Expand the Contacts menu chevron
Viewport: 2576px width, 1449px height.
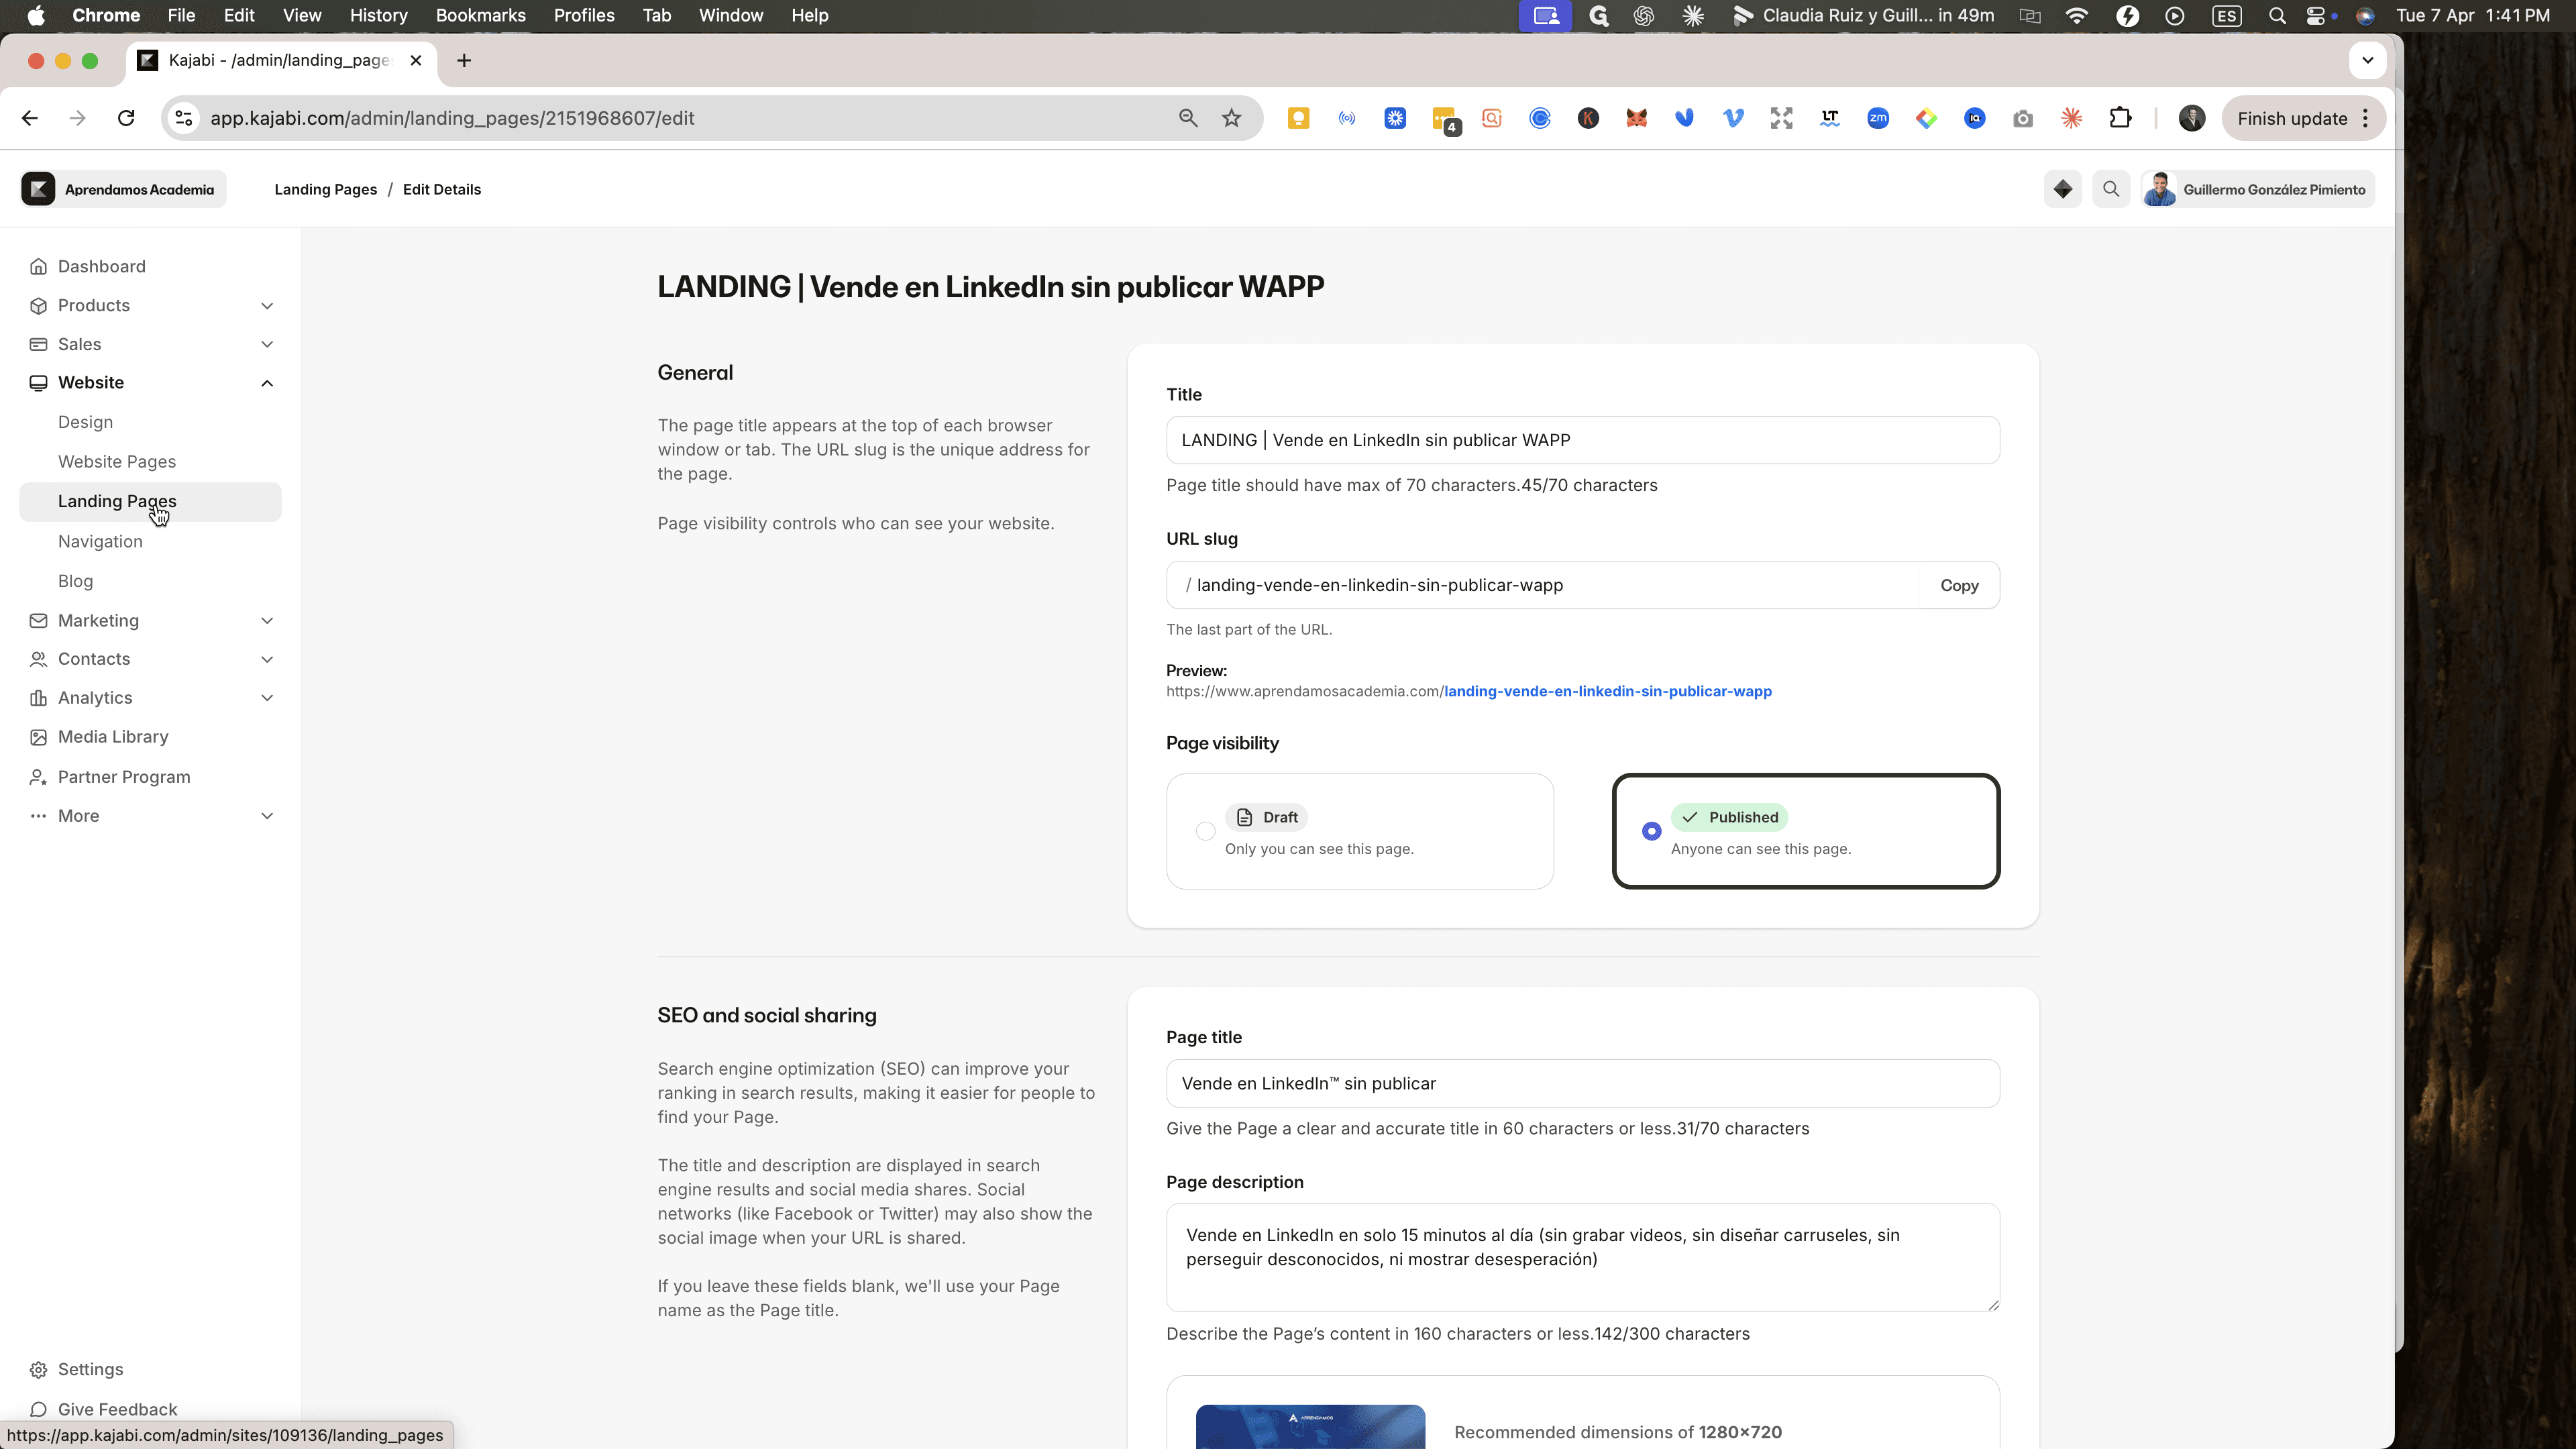coord(267,659)
